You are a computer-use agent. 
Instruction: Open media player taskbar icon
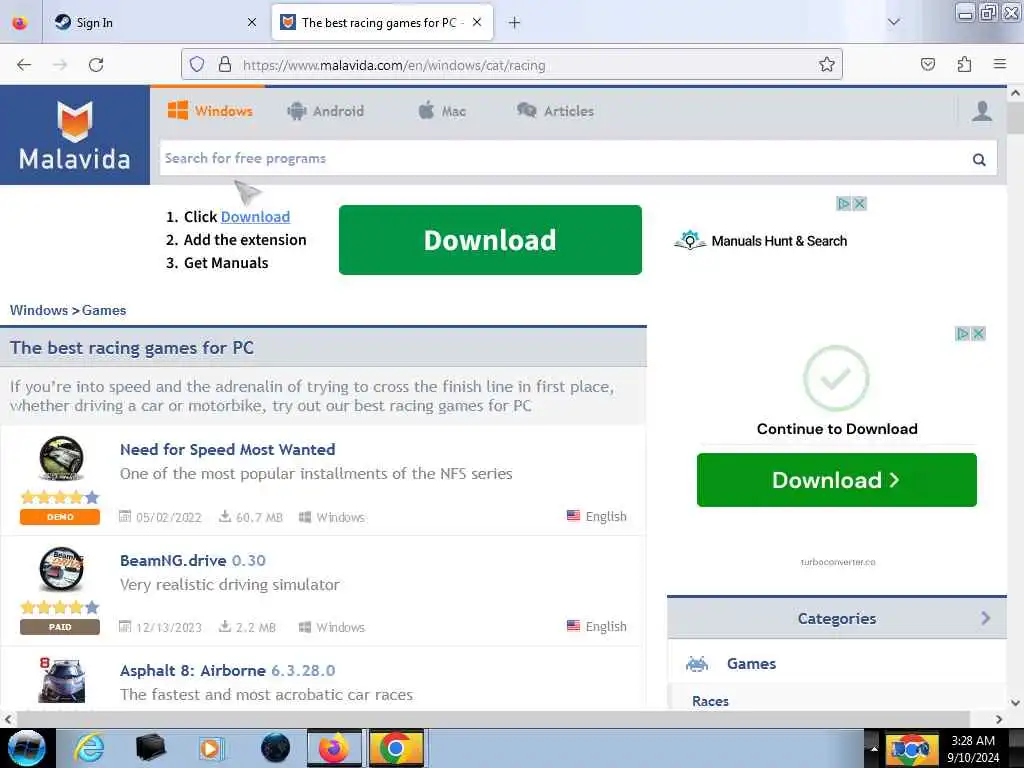(211, 748)
